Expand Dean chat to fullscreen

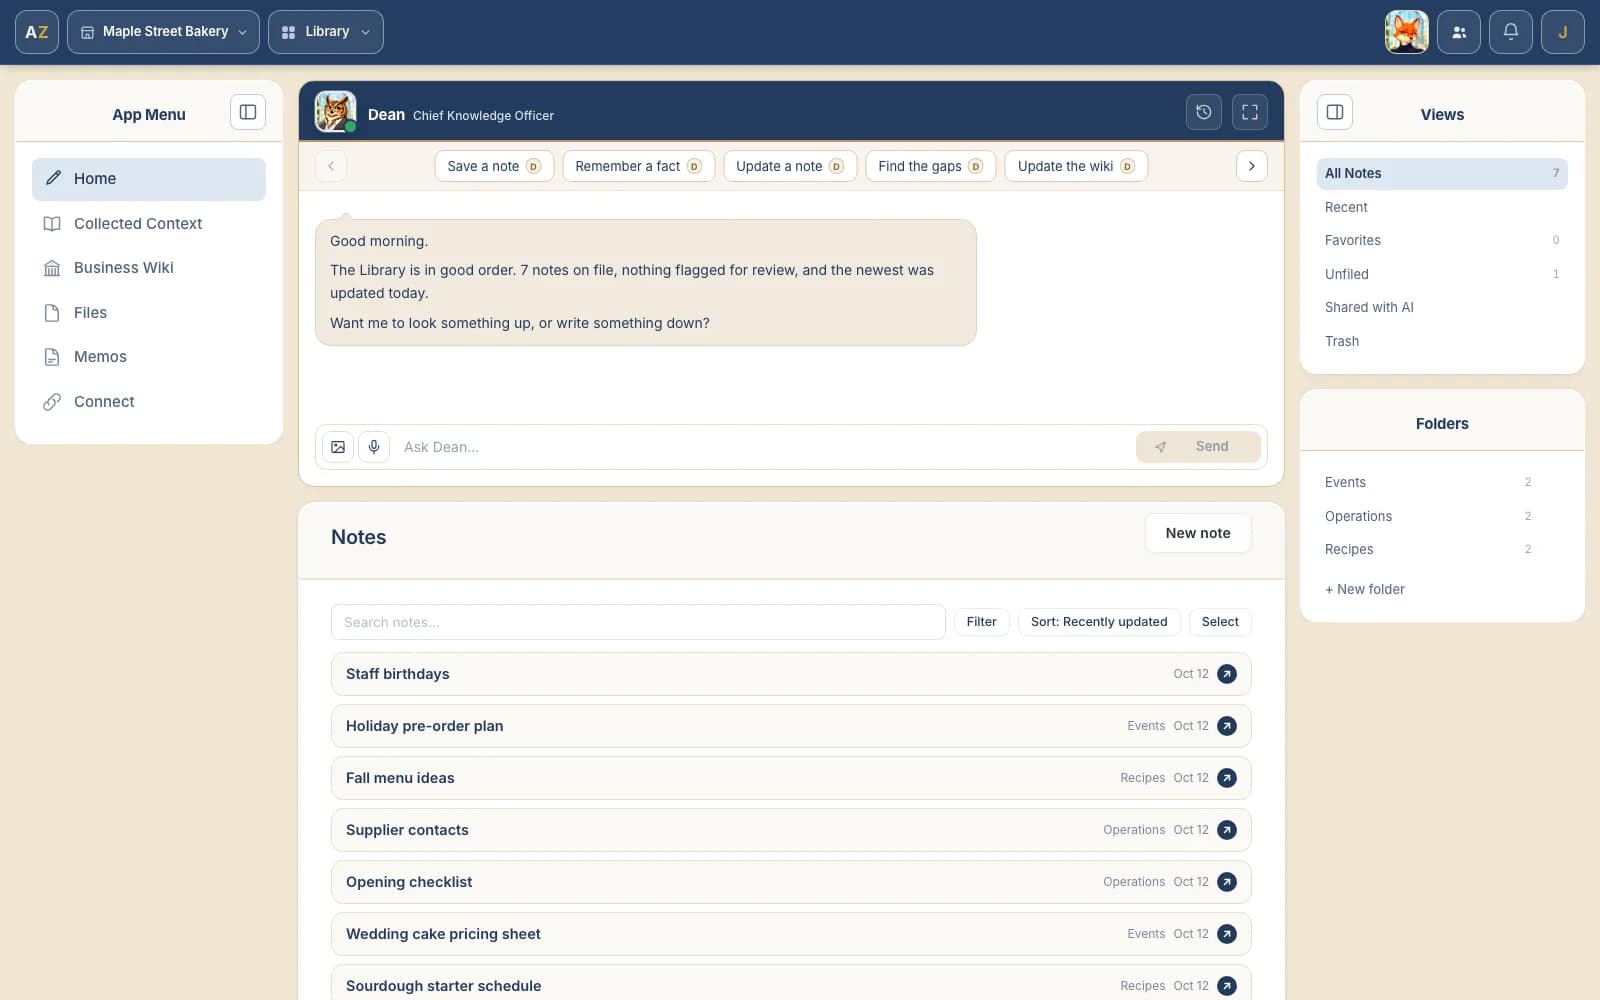[1250, 112]
